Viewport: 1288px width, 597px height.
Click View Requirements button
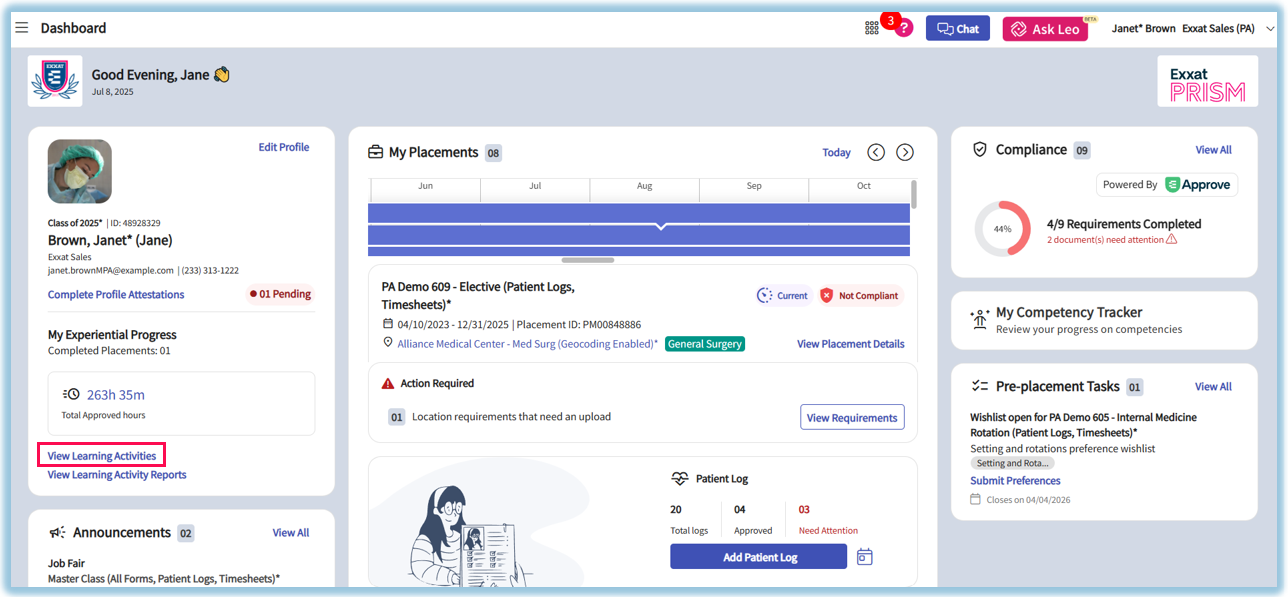point(852,417)
